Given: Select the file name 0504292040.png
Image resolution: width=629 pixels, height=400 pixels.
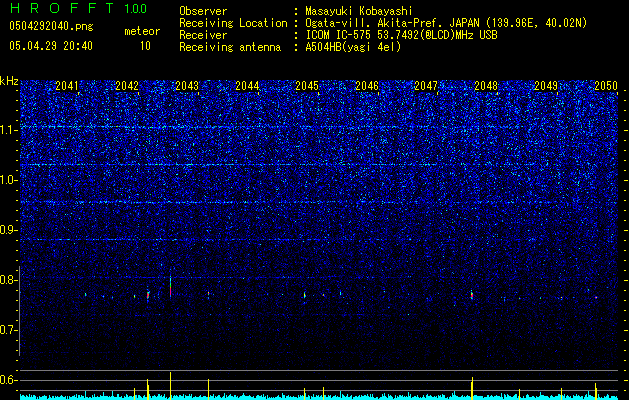Looking at the screenshot, I should 51,26.
